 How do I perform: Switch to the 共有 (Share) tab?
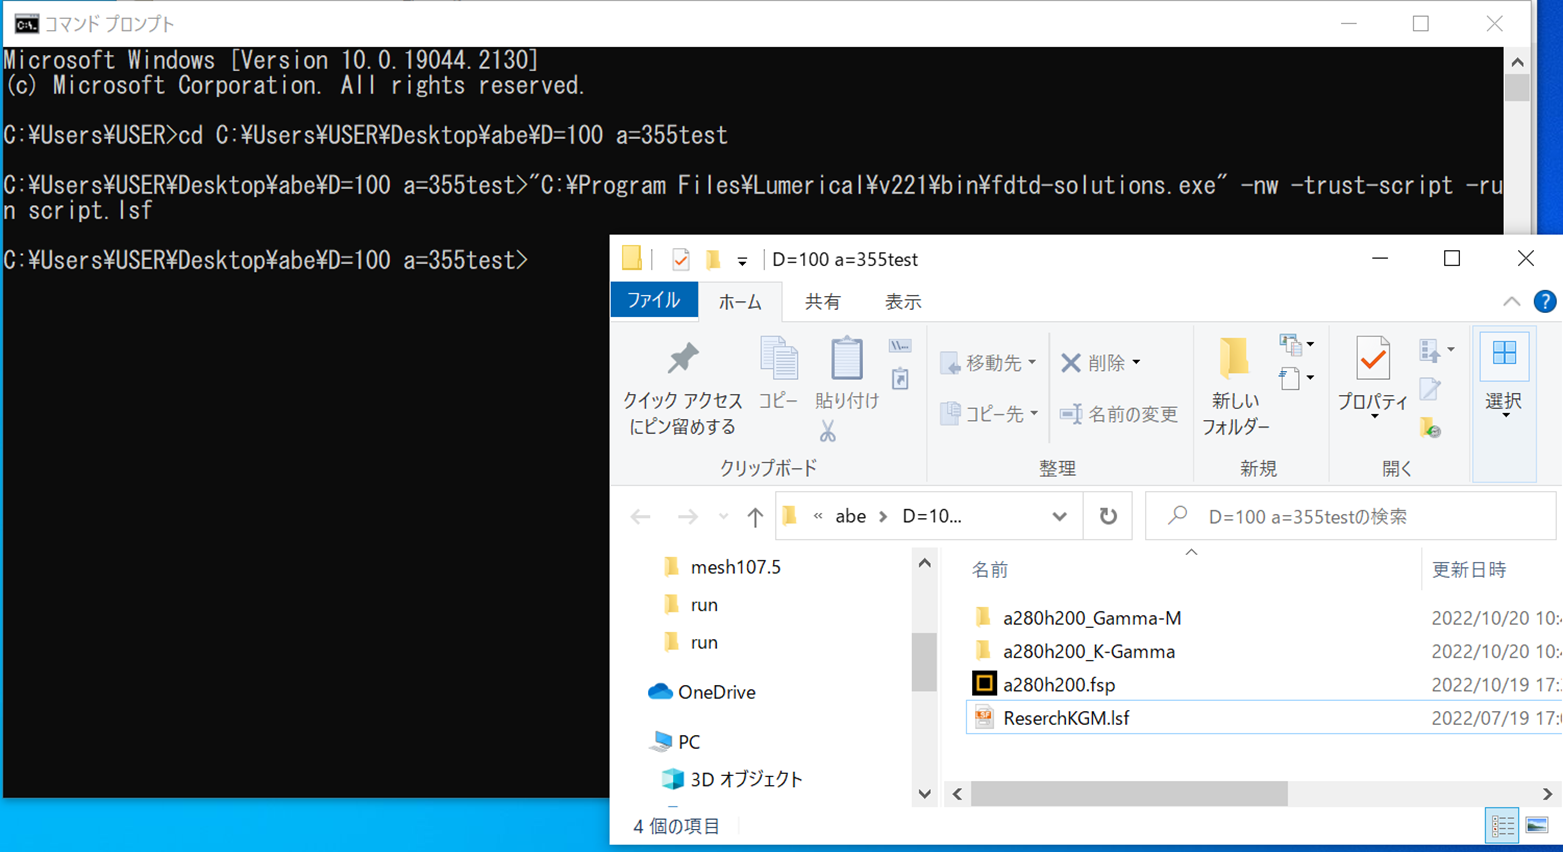[823, 302]
